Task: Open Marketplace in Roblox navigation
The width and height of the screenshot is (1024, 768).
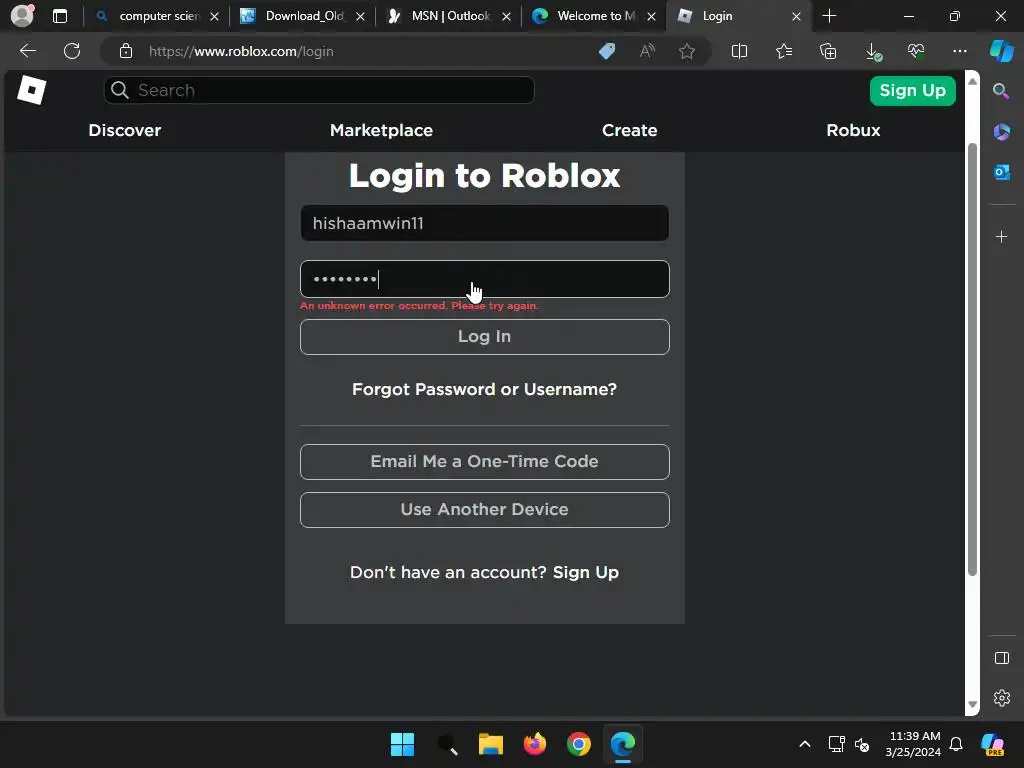Action: (381, 130)
